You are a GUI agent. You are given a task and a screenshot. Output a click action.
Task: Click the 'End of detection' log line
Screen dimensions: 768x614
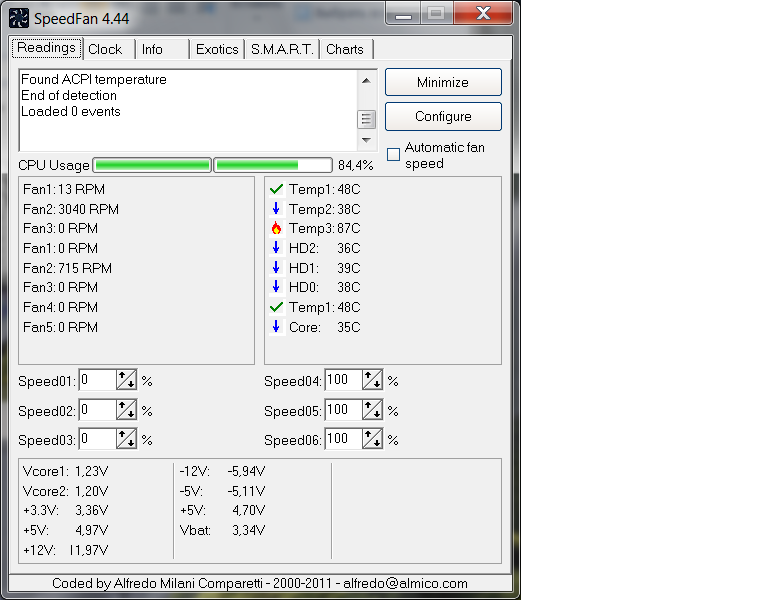[x=69, y=95]
